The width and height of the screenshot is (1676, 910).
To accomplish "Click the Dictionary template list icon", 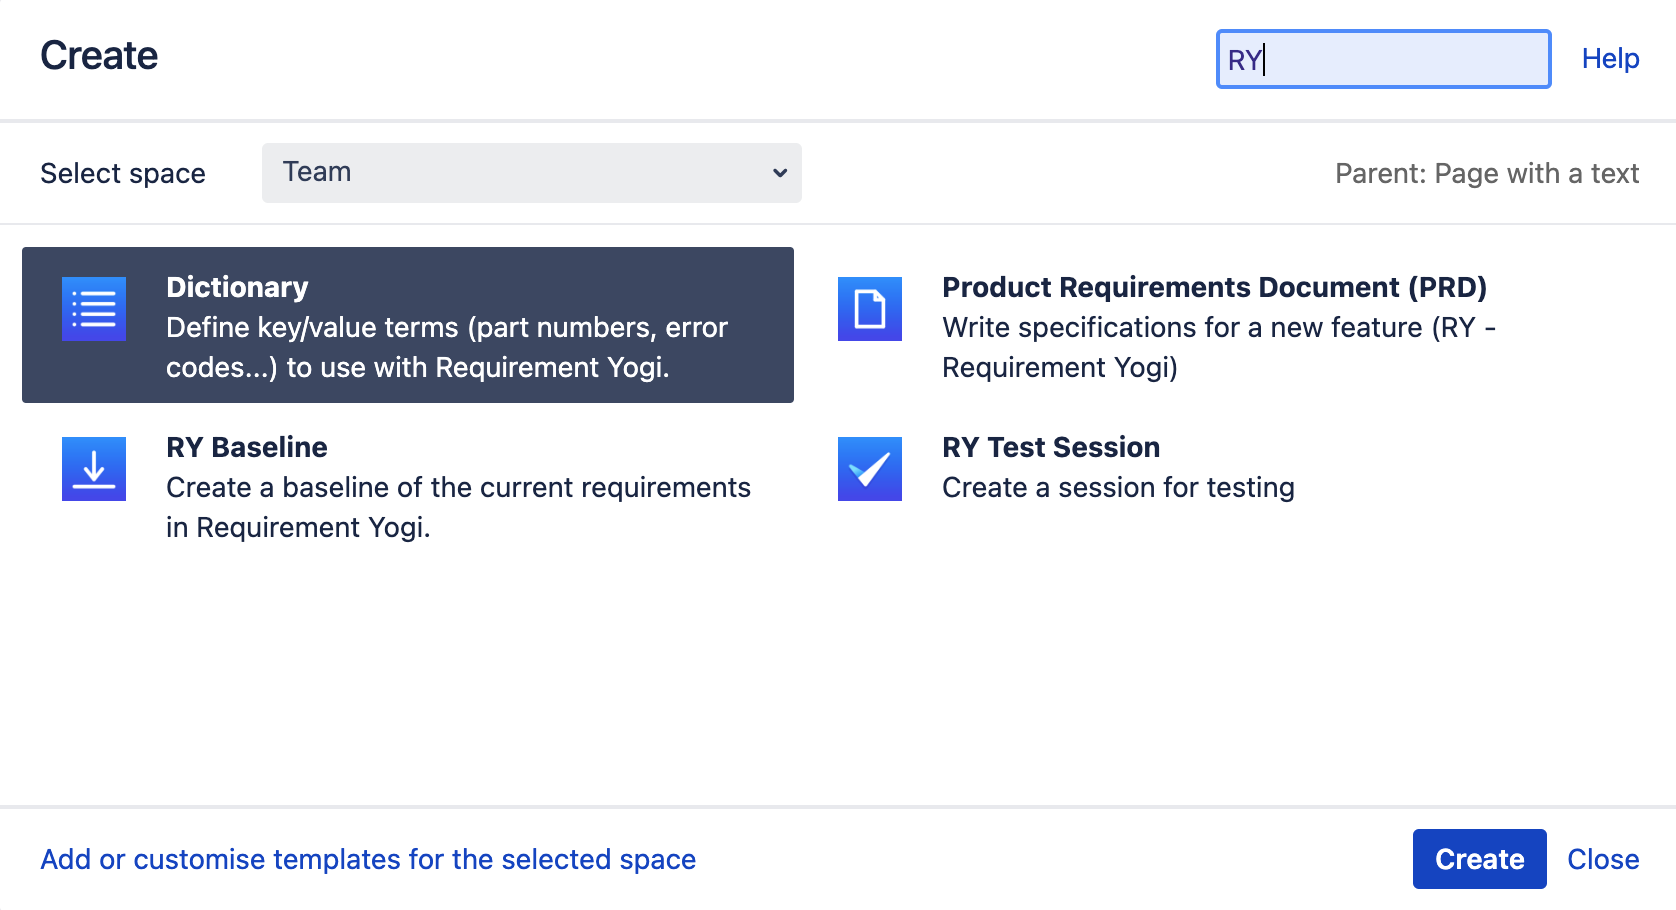I will click(x=94, y=309).
